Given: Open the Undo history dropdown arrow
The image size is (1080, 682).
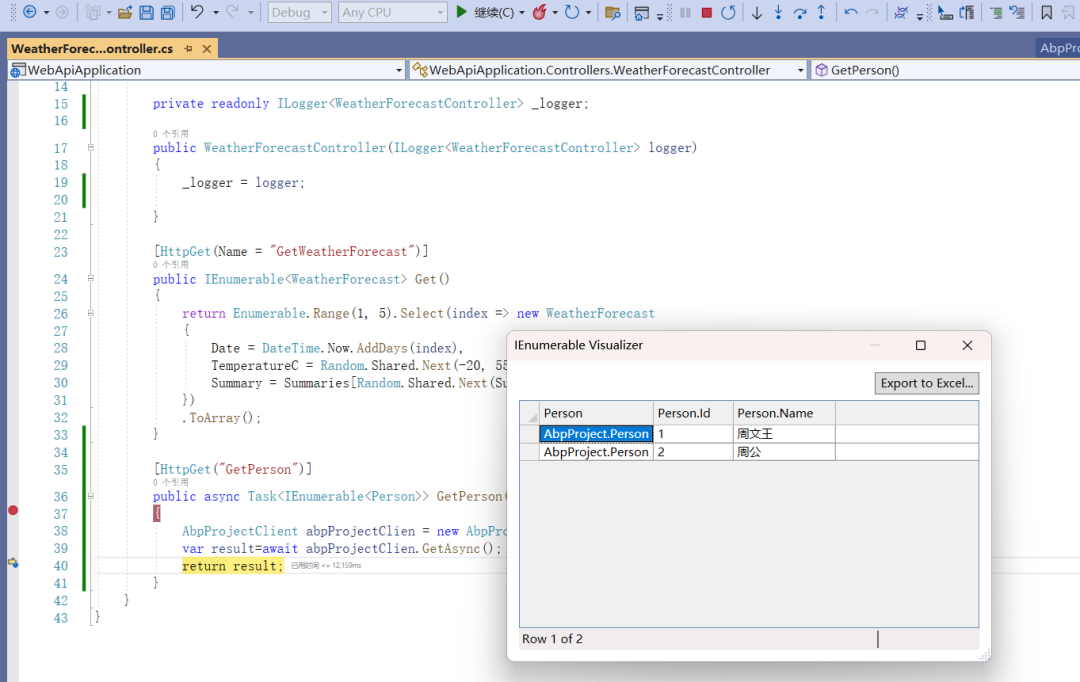Looking at the screenshot, I should click(216, 13).
